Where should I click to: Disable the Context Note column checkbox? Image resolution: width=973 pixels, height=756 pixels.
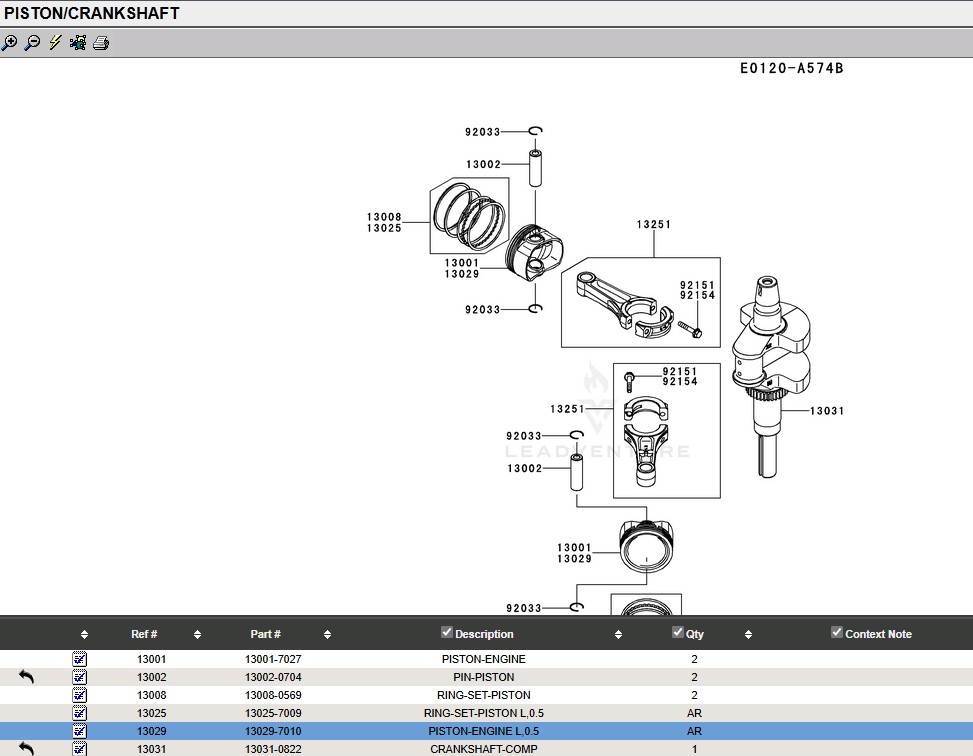(837, 633)
